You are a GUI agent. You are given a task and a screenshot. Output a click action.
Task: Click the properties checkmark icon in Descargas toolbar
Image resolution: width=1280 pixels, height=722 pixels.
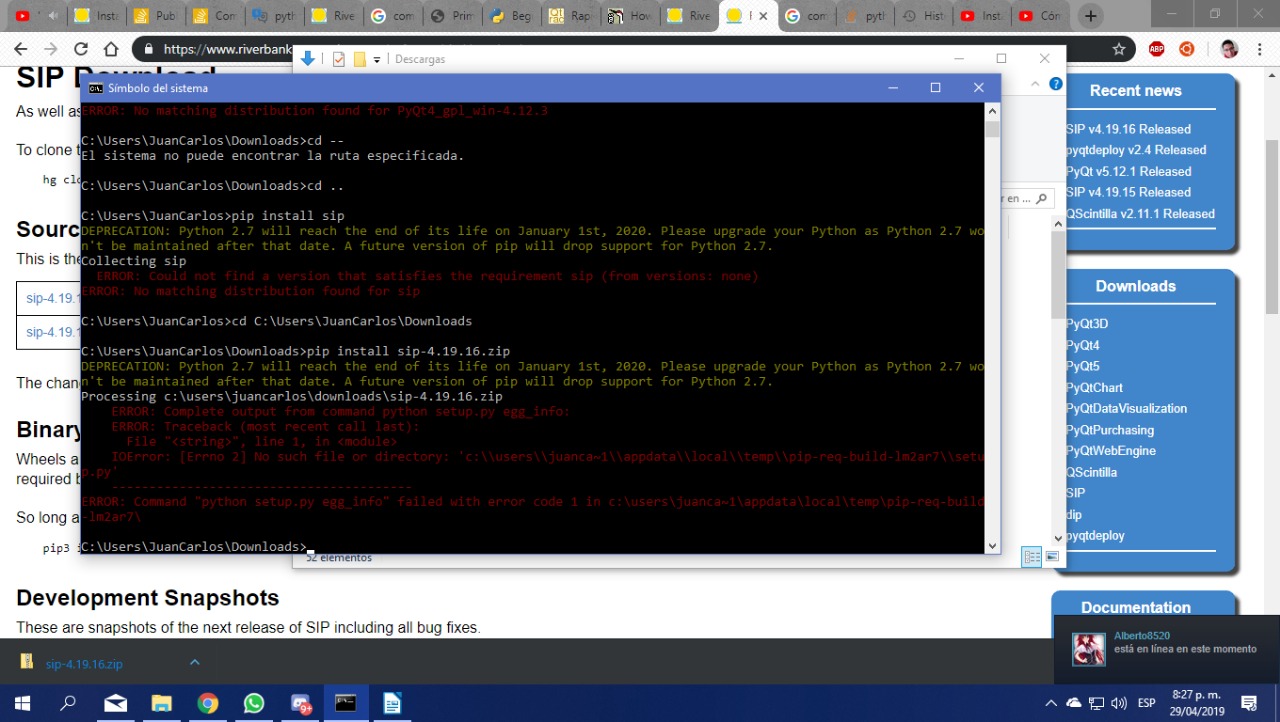pyautogui.click(x=338, y=59)
